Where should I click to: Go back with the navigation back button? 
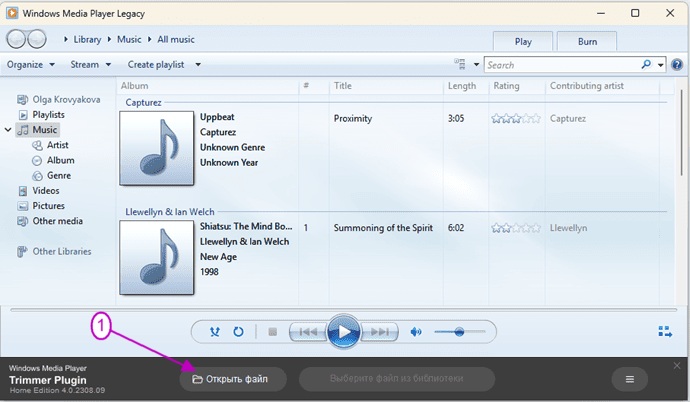16,39
